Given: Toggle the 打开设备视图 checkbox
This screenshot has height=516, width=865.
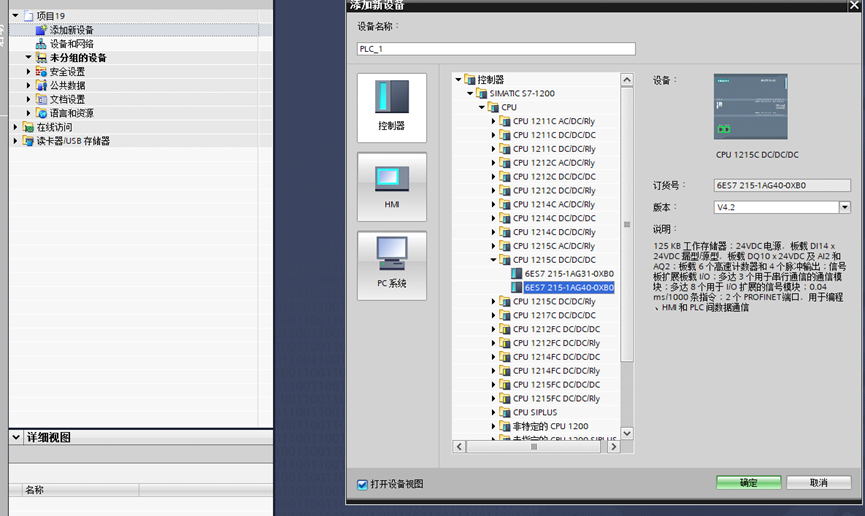Looking at the screenshot, I should pyautogui.click(x=362, y=485).
